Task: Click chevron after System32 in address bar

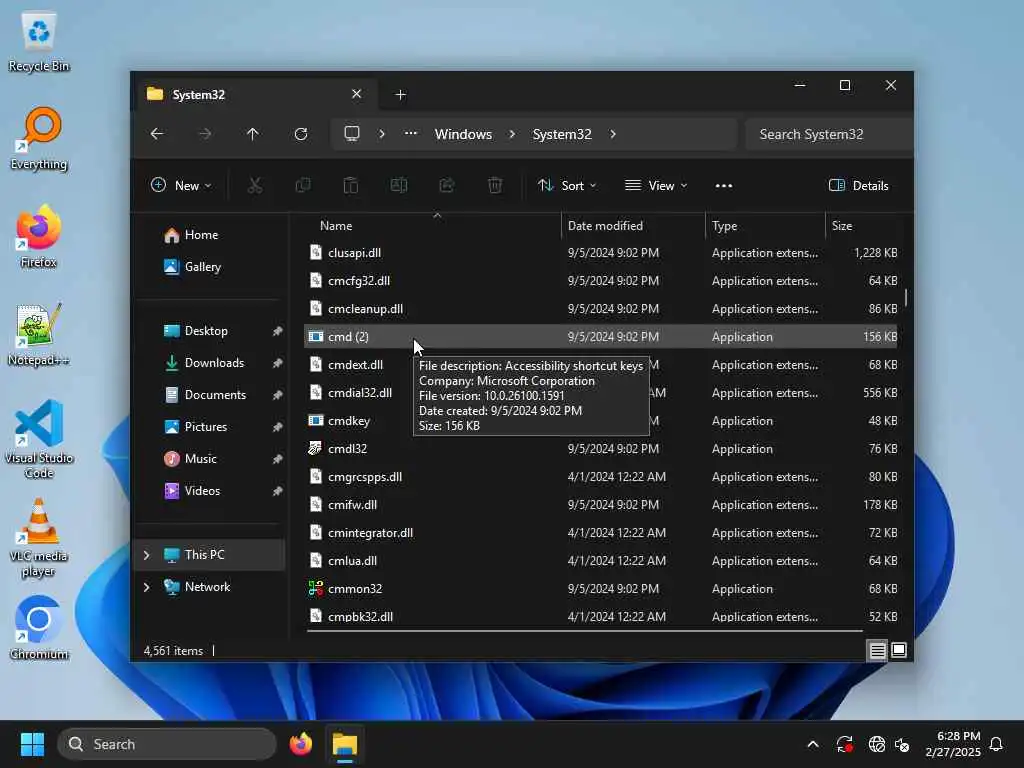Action: (x=613, y=134)
